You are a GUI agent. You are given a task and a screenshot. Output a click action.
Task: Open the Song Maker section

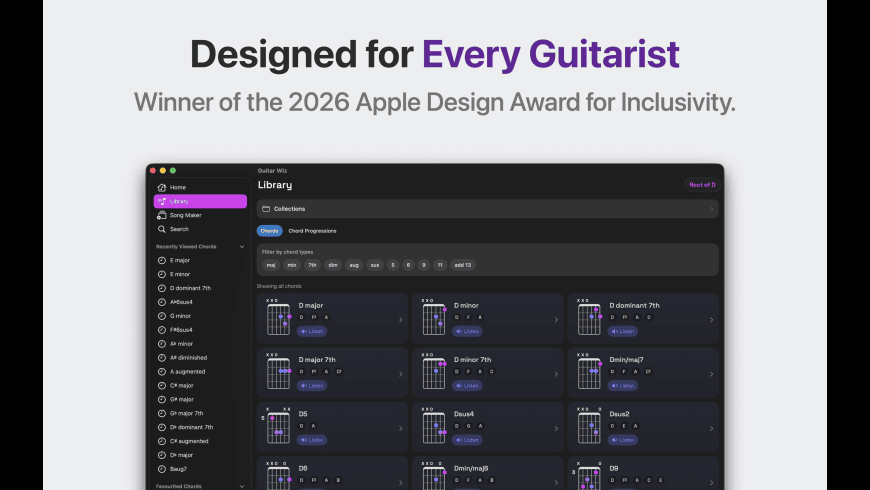200,215
